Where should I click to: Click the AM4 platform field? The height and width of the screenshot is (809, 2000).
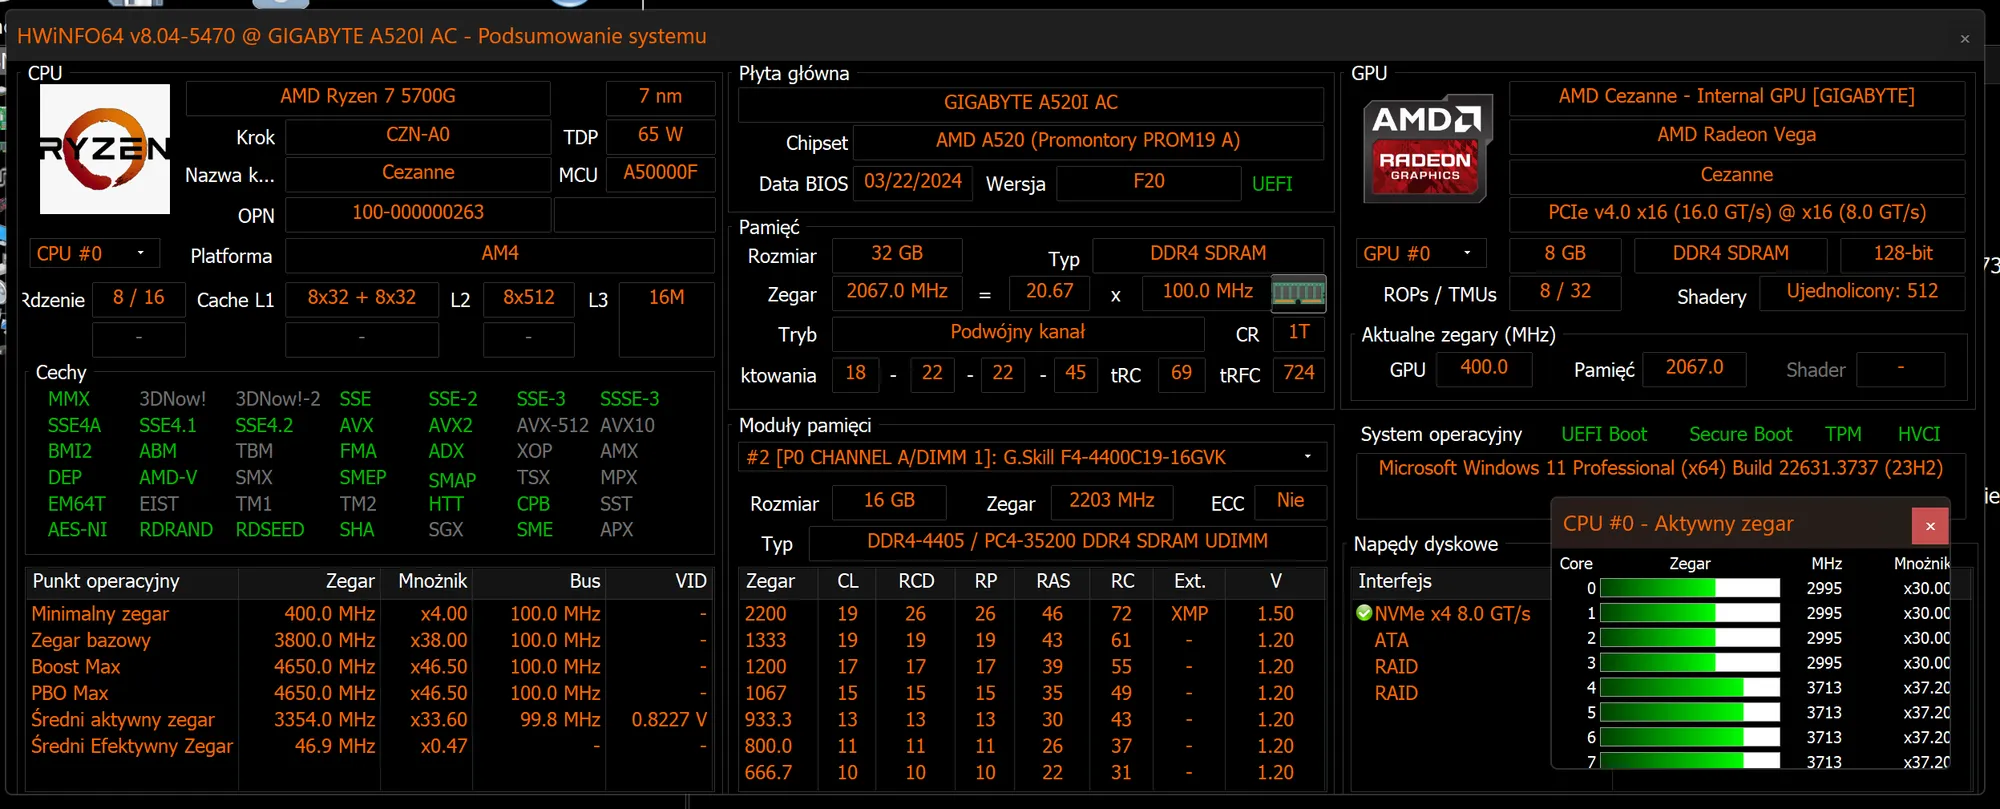pos(500,254)
